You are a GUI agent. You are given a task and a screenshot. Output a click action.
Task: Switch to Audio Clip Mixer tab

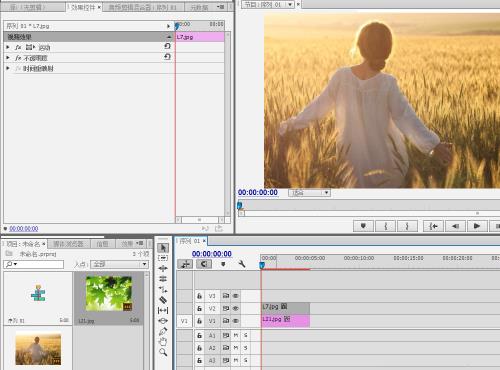(142, 7)
